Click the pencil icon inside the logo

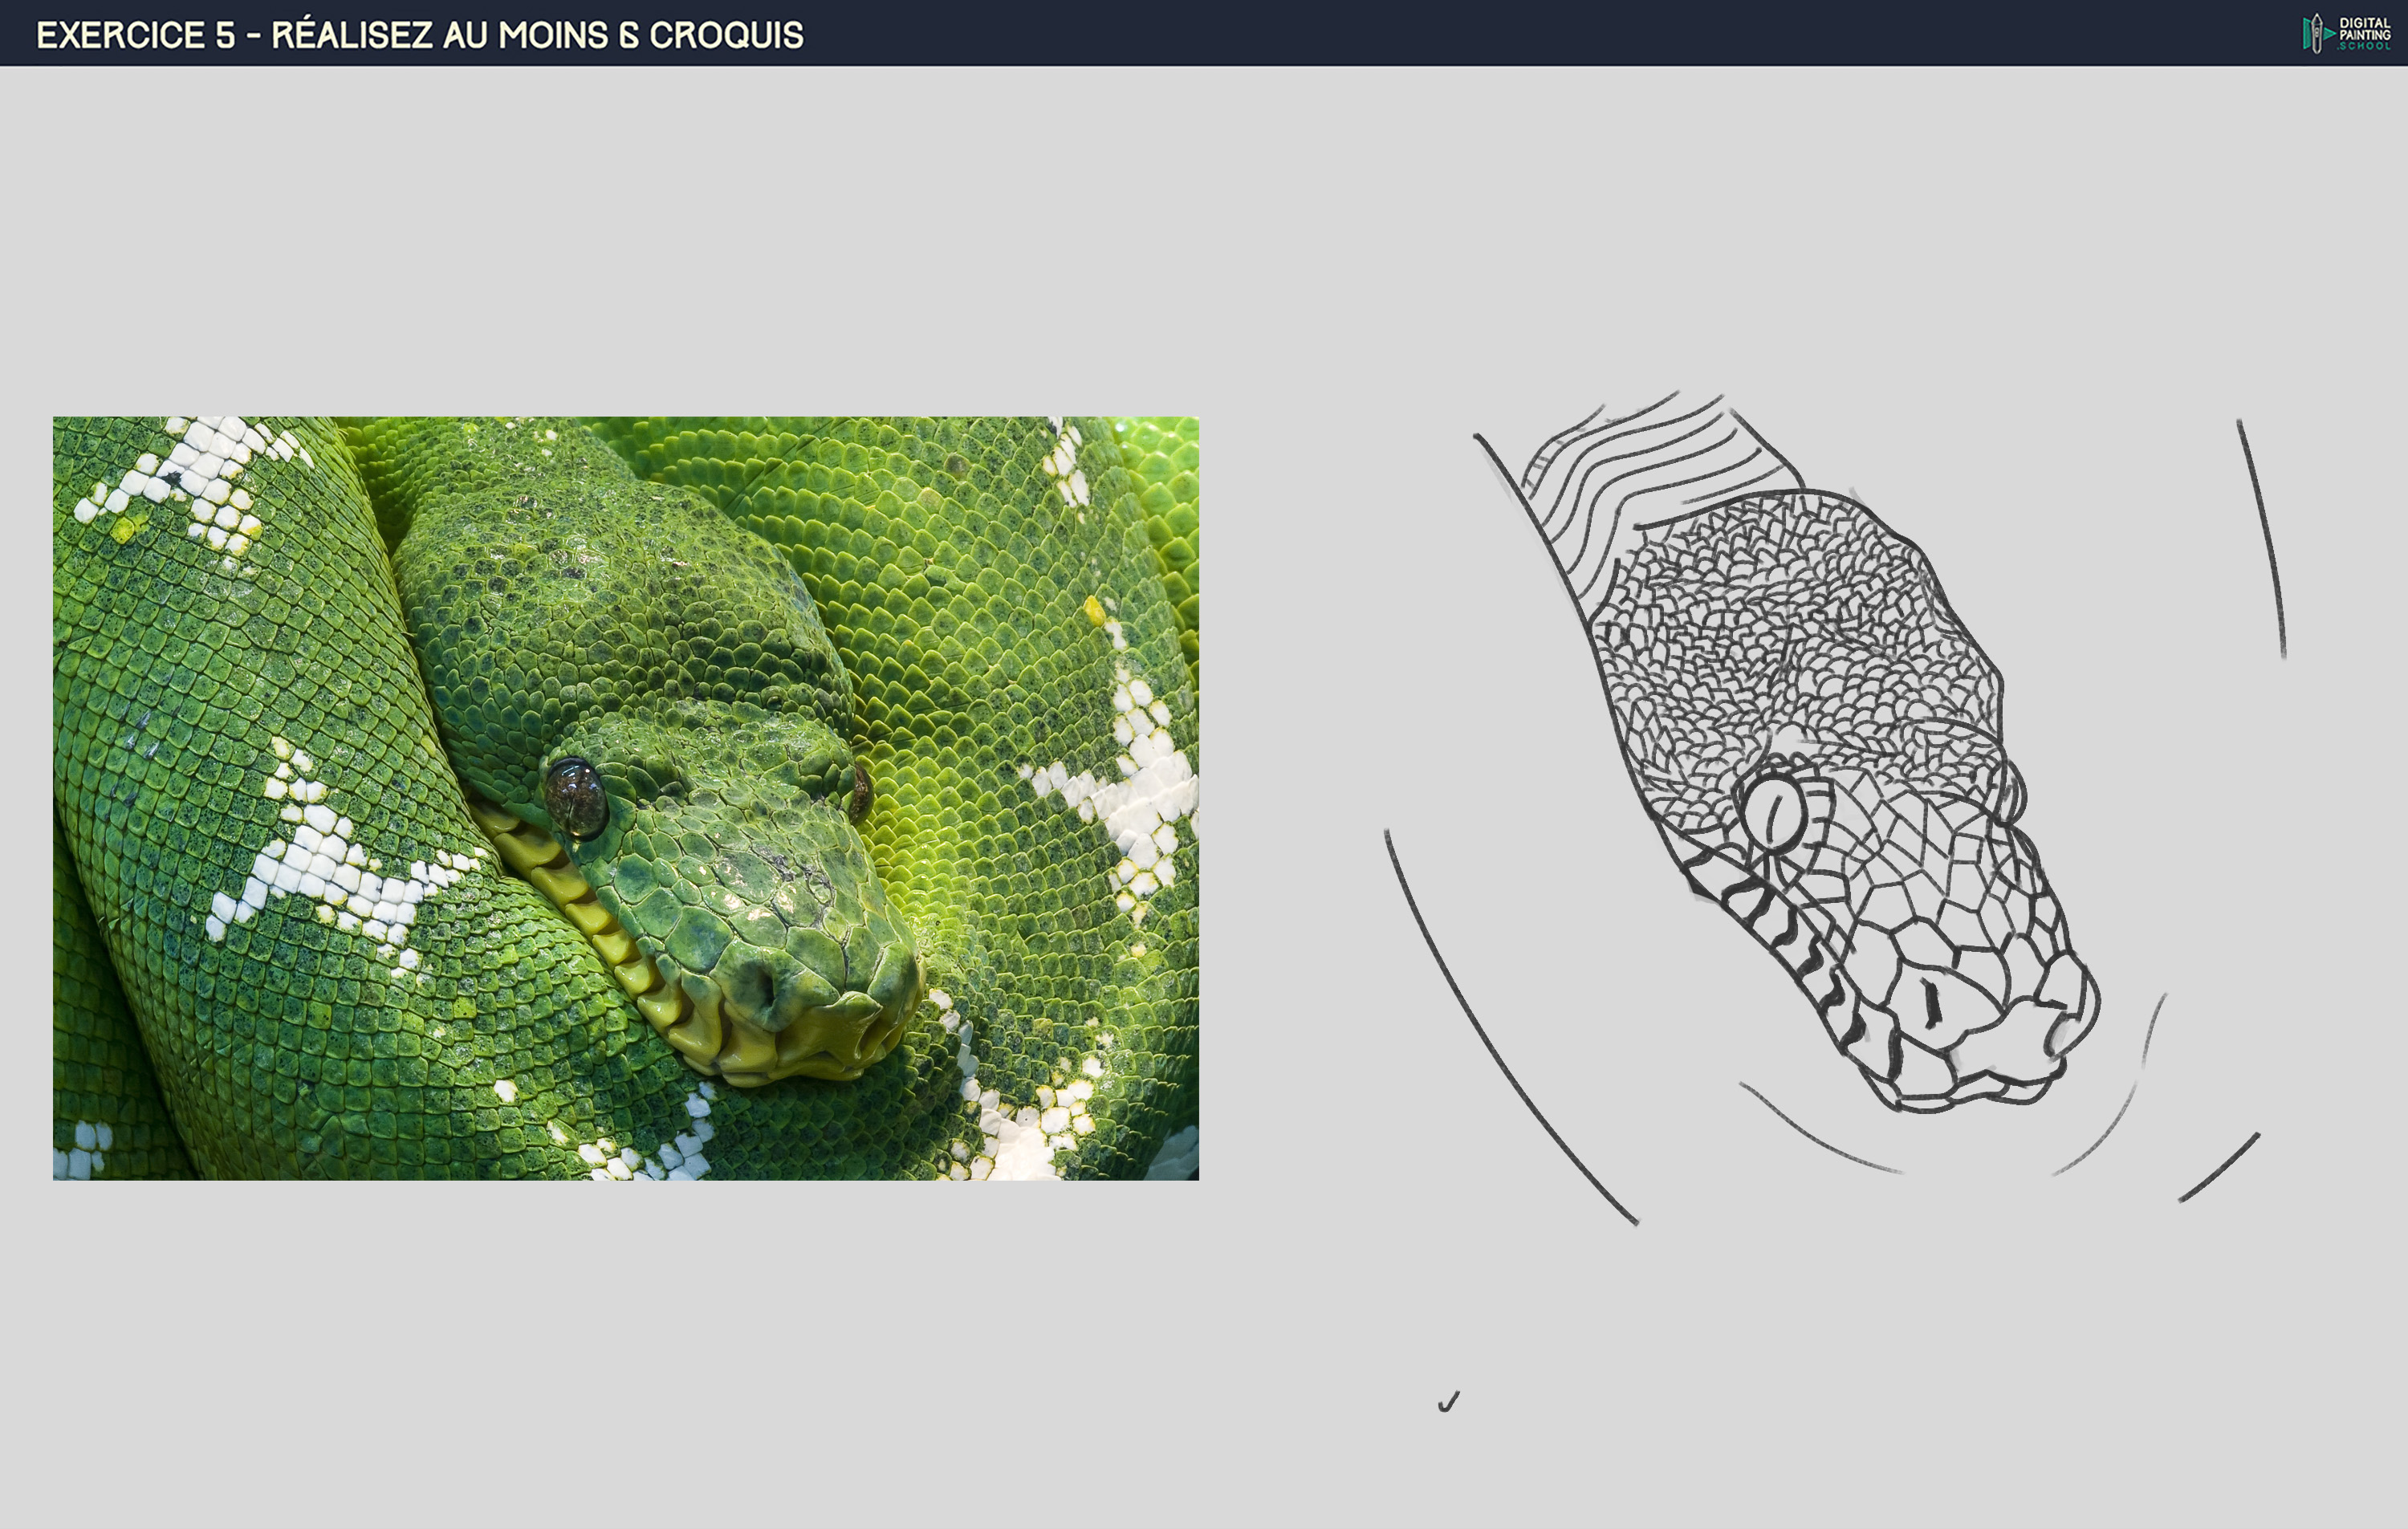click(x=2316, y=33)
